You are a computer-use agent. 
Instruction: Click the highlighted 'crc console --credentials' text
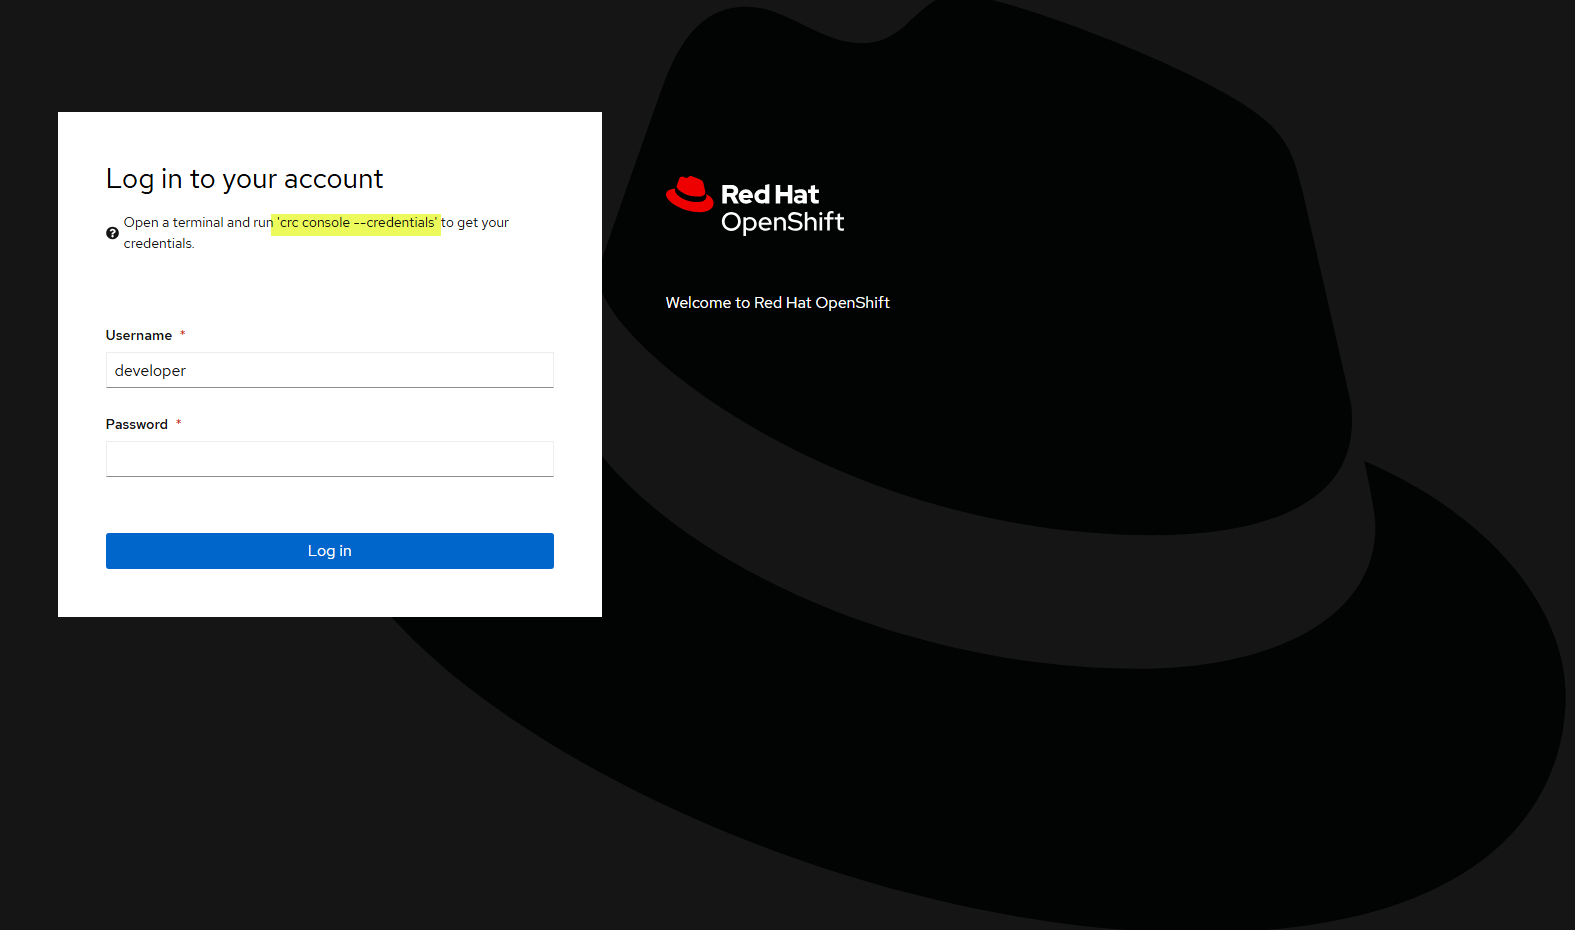pyautogui.click(x=357, y=223)
